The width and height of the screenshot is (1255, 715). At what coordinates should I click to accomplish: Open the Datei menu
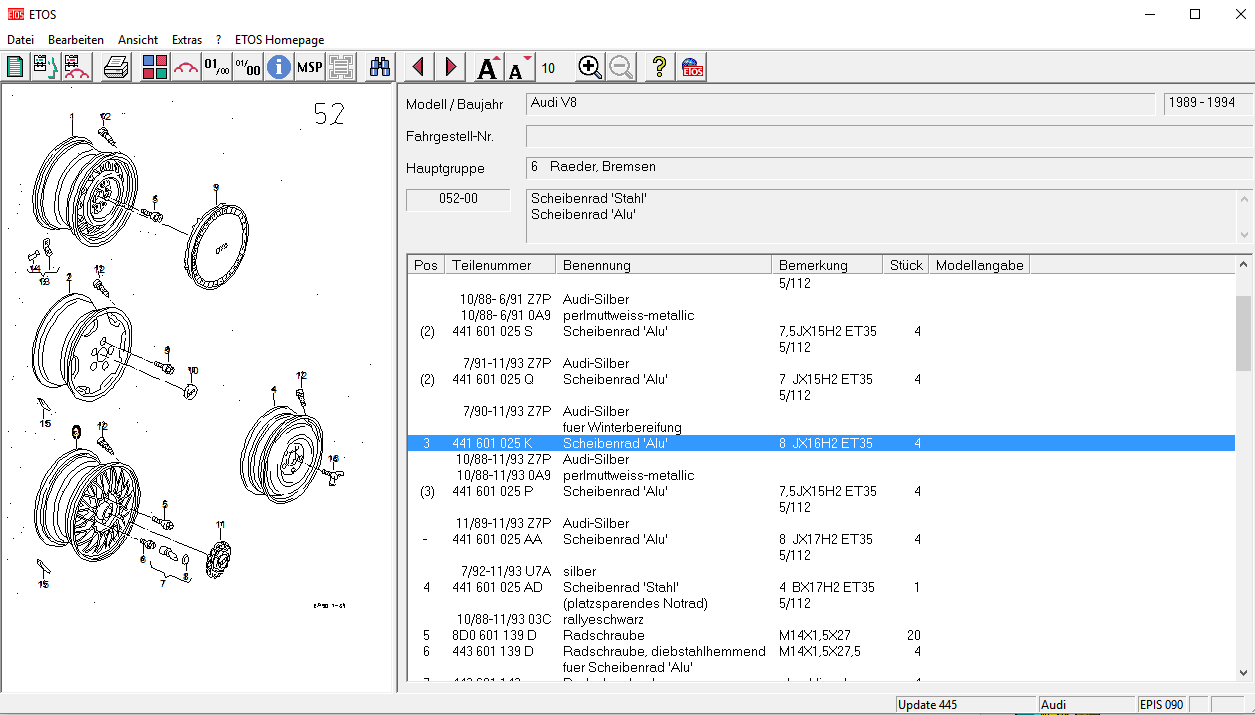click(20, 40)
